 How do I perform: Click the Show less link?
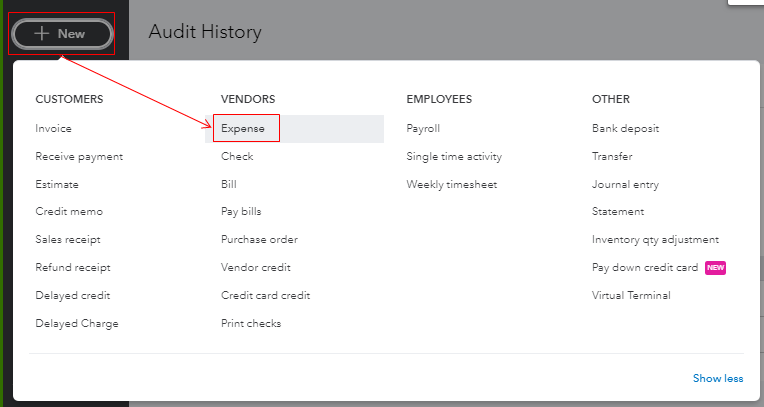(718, 379)
